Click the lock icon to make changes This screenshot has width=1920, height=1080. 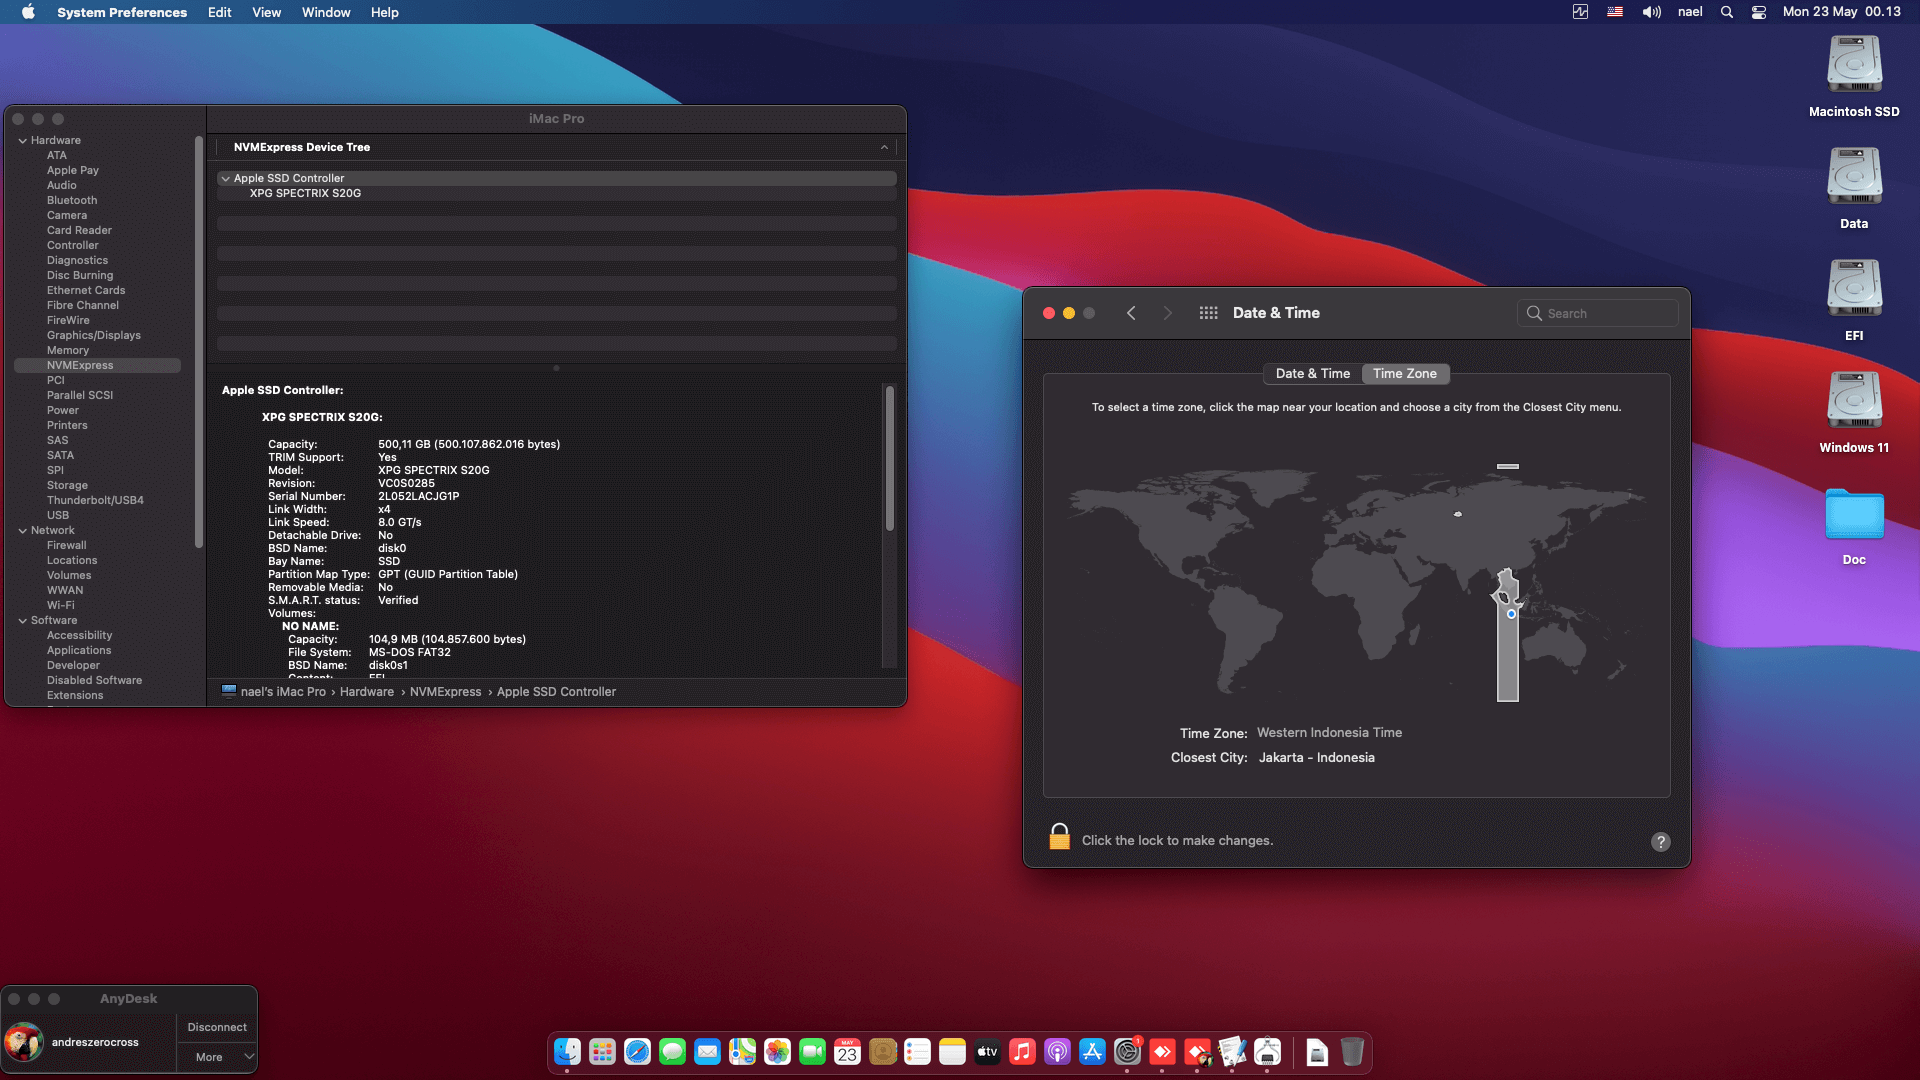point(1059,837)
